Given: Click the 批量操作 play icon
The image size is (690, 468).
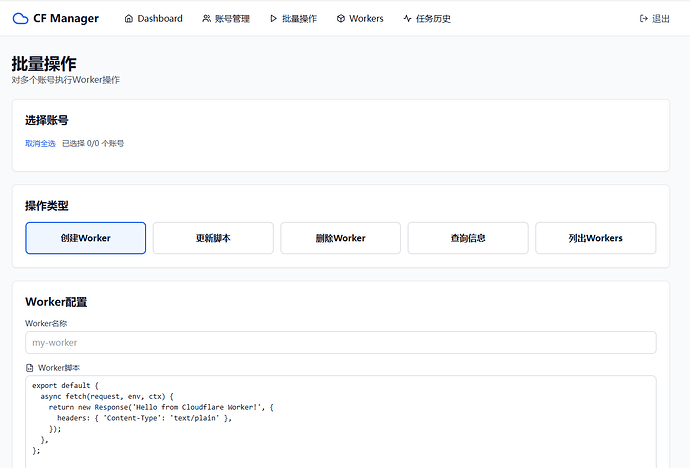Looking at the screenshot, I should pyautogui.click(x=273, y=18).
